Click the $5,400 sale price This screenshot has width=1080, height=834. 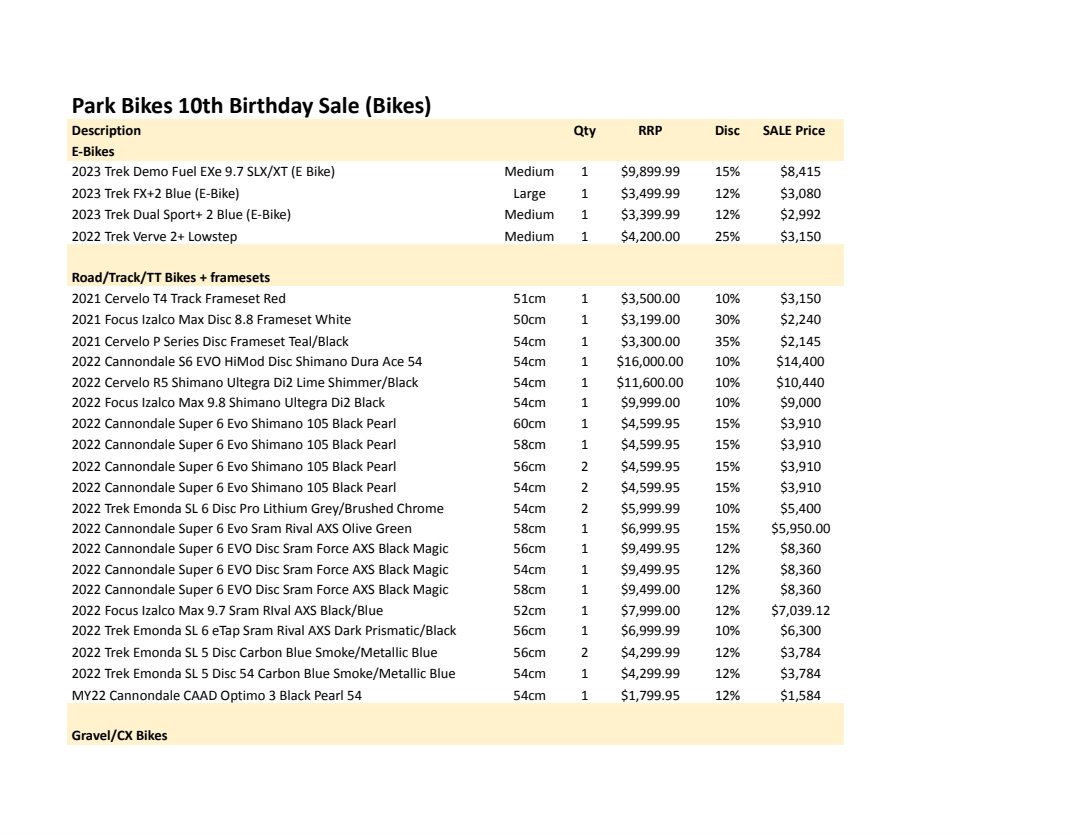click(x=800, y=508)
